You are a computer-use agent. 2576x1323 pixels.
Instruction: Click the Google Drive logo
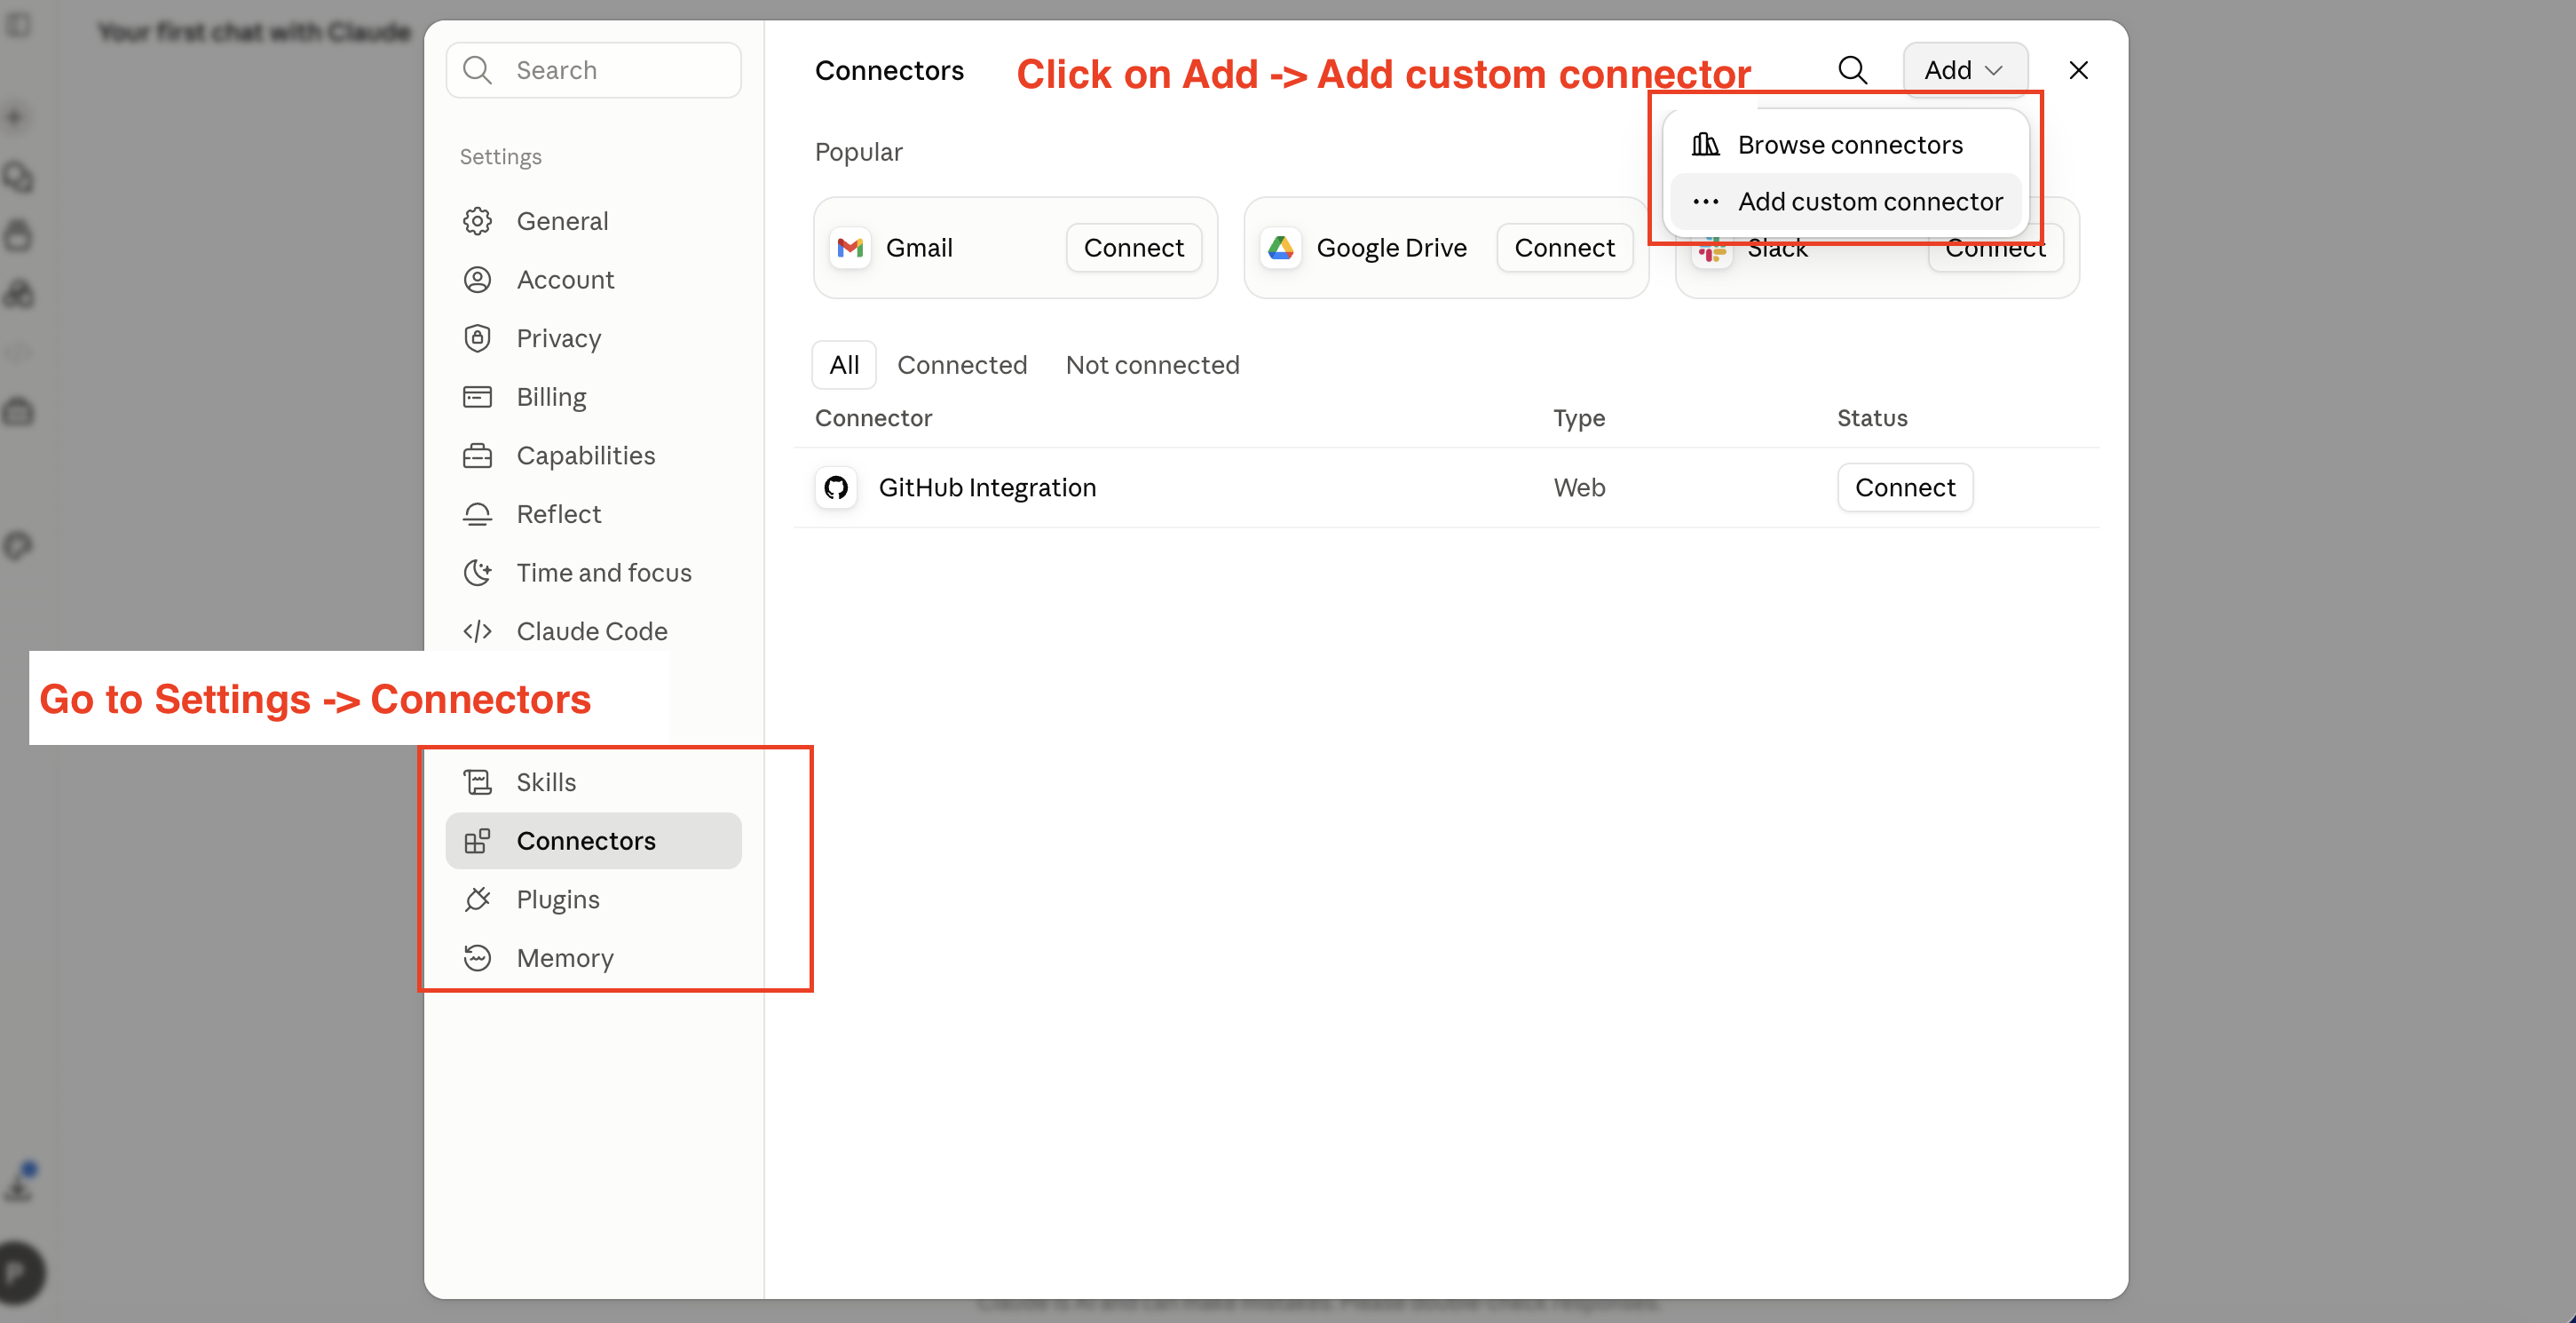[1282, 248]
